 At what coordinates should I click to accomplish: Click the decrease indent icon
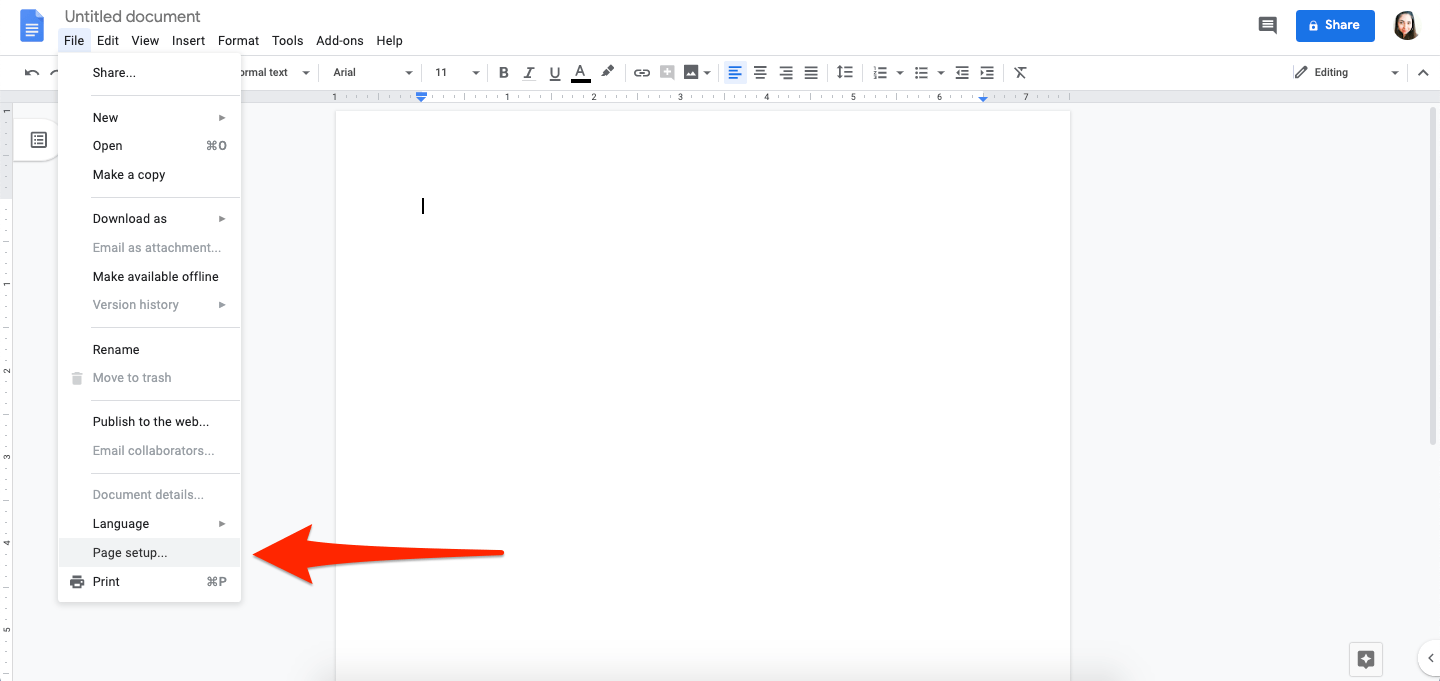[962, 73]
